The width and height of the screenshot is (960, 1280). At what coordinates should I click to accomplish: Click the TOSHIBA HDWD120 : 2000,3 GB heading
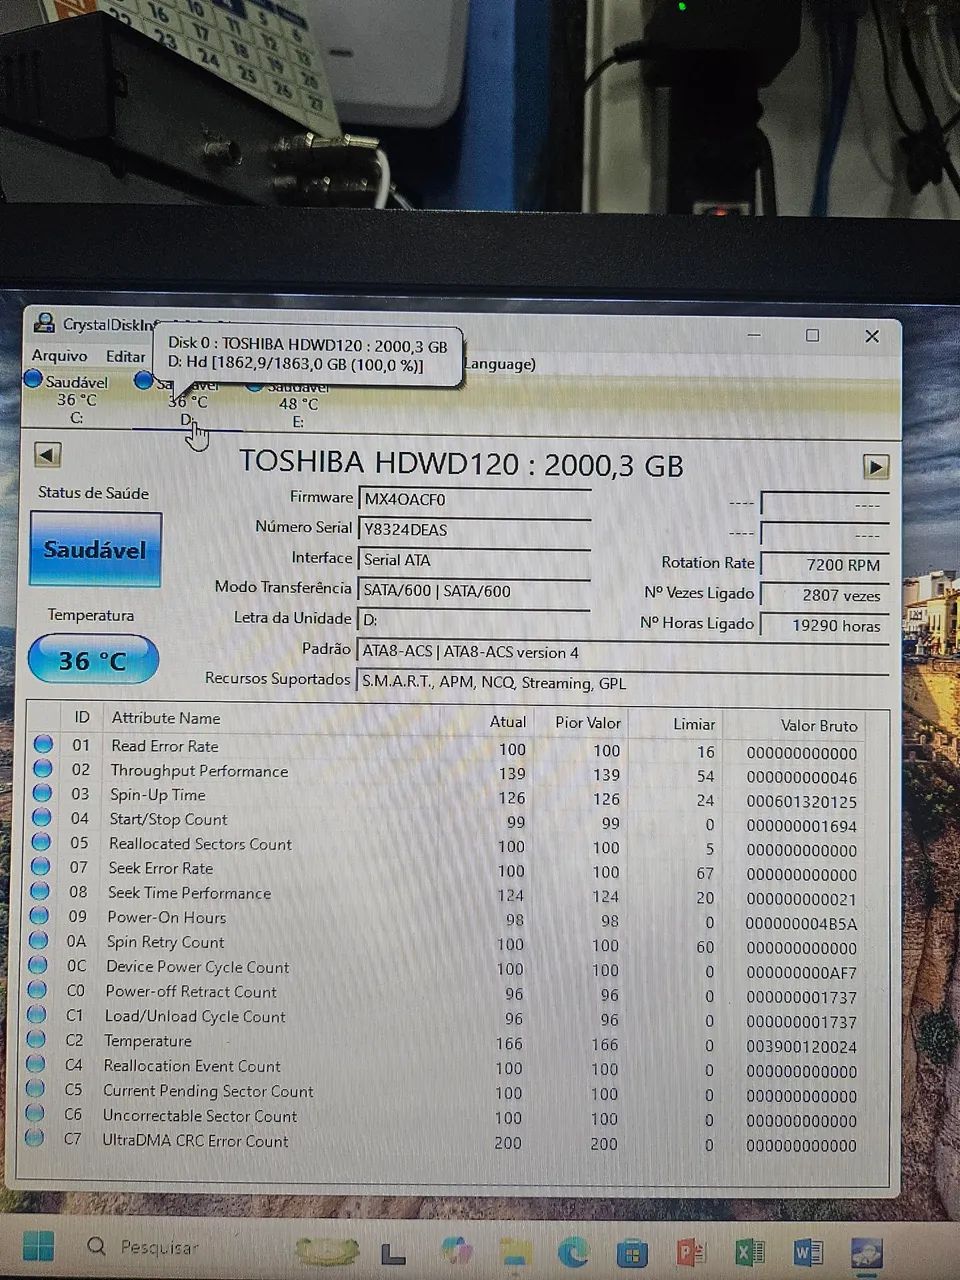461,464
